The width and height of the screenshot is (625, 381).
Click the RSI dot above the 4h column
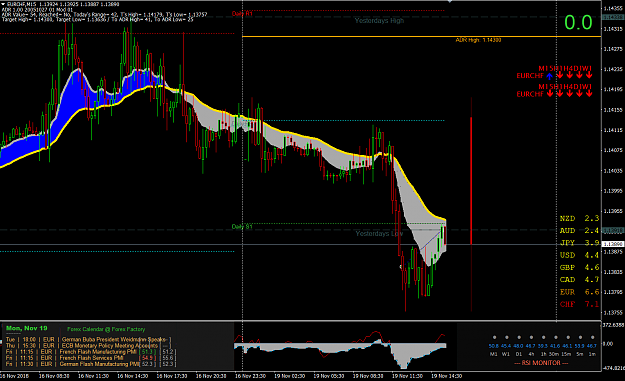point(531,337)
